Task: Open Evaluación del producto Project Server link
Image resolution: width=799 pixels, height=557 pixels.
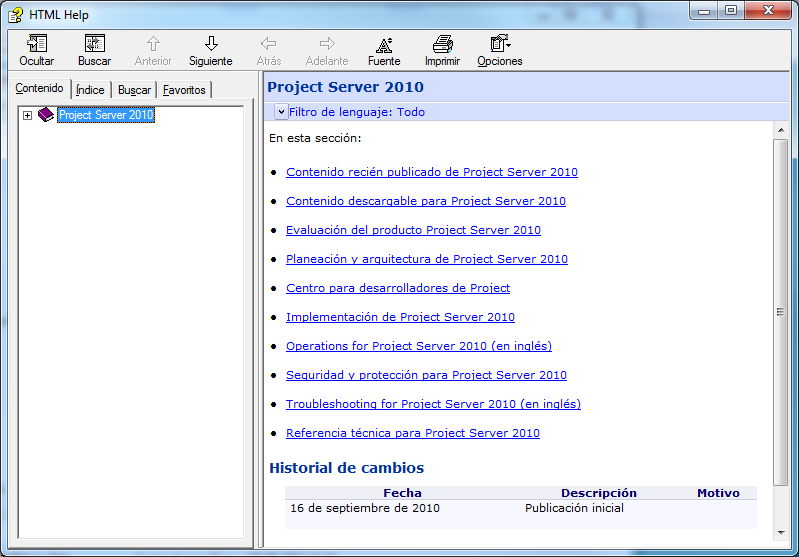Action: coord(413,230)
